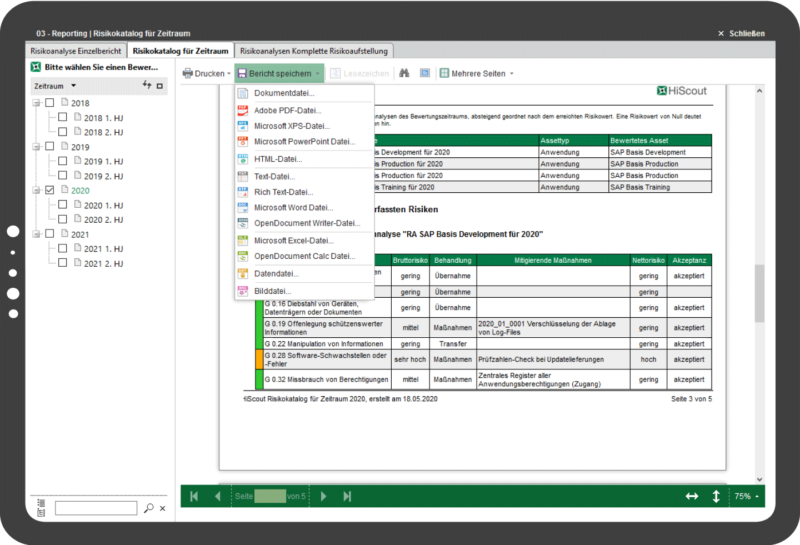Image resolution: width=800 pixels, height=545 pixels.
Task: Click the Adobe PDF-Datei icon
Action: point(243,110)
